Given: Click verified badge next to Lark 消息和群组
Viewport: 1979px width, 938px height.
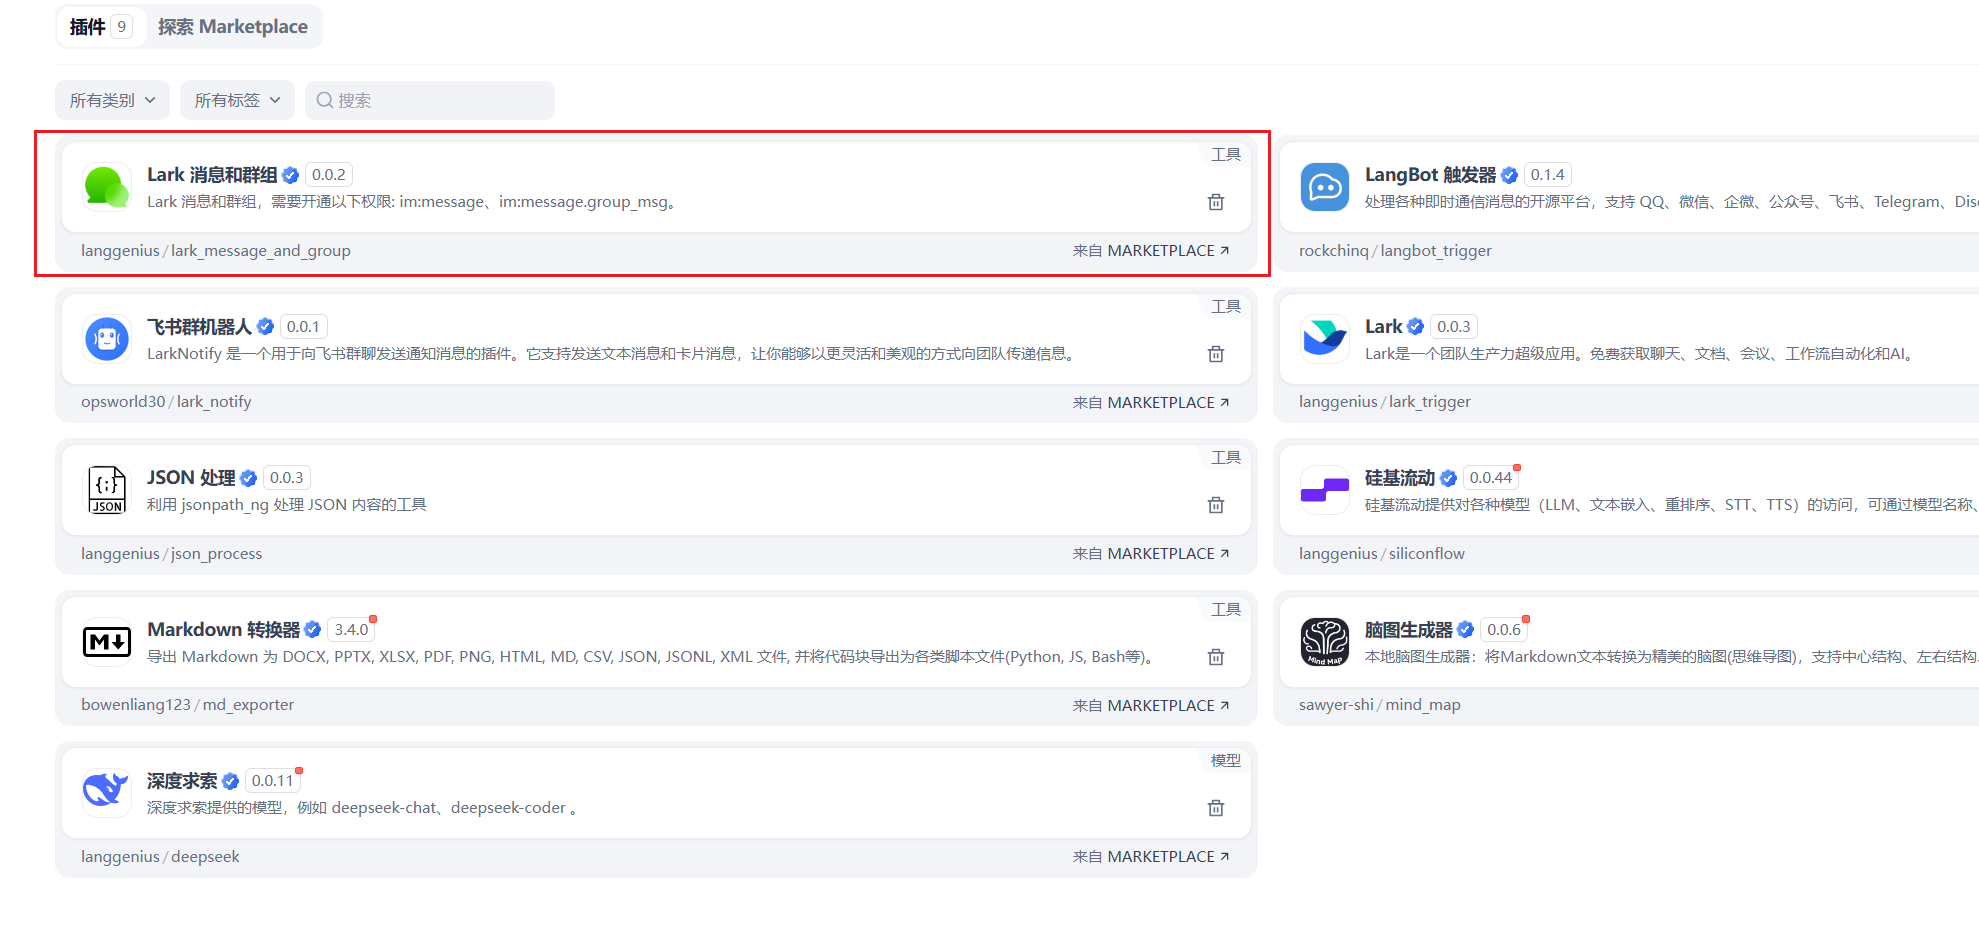Looking at the screenshot, I should 291,175.
